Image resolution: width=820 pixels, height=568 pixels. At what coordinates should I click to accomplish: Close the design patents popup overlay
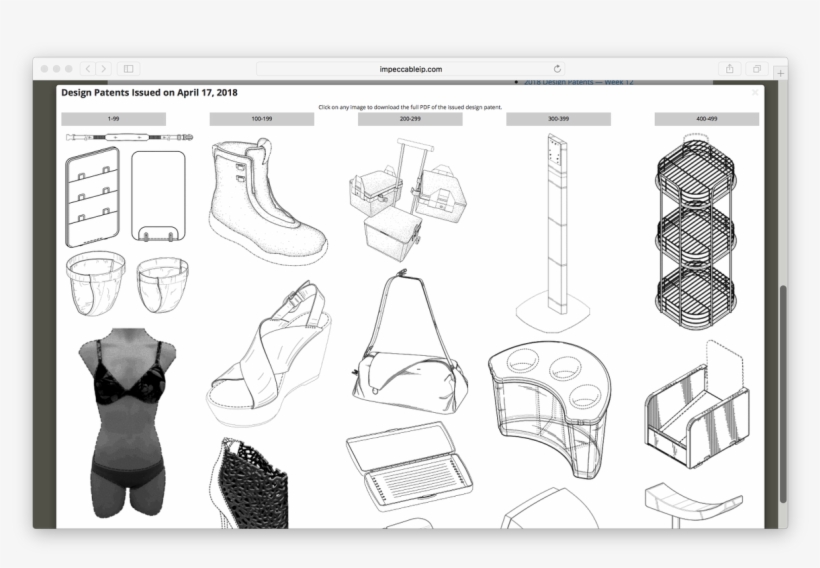tap(755, 92)
